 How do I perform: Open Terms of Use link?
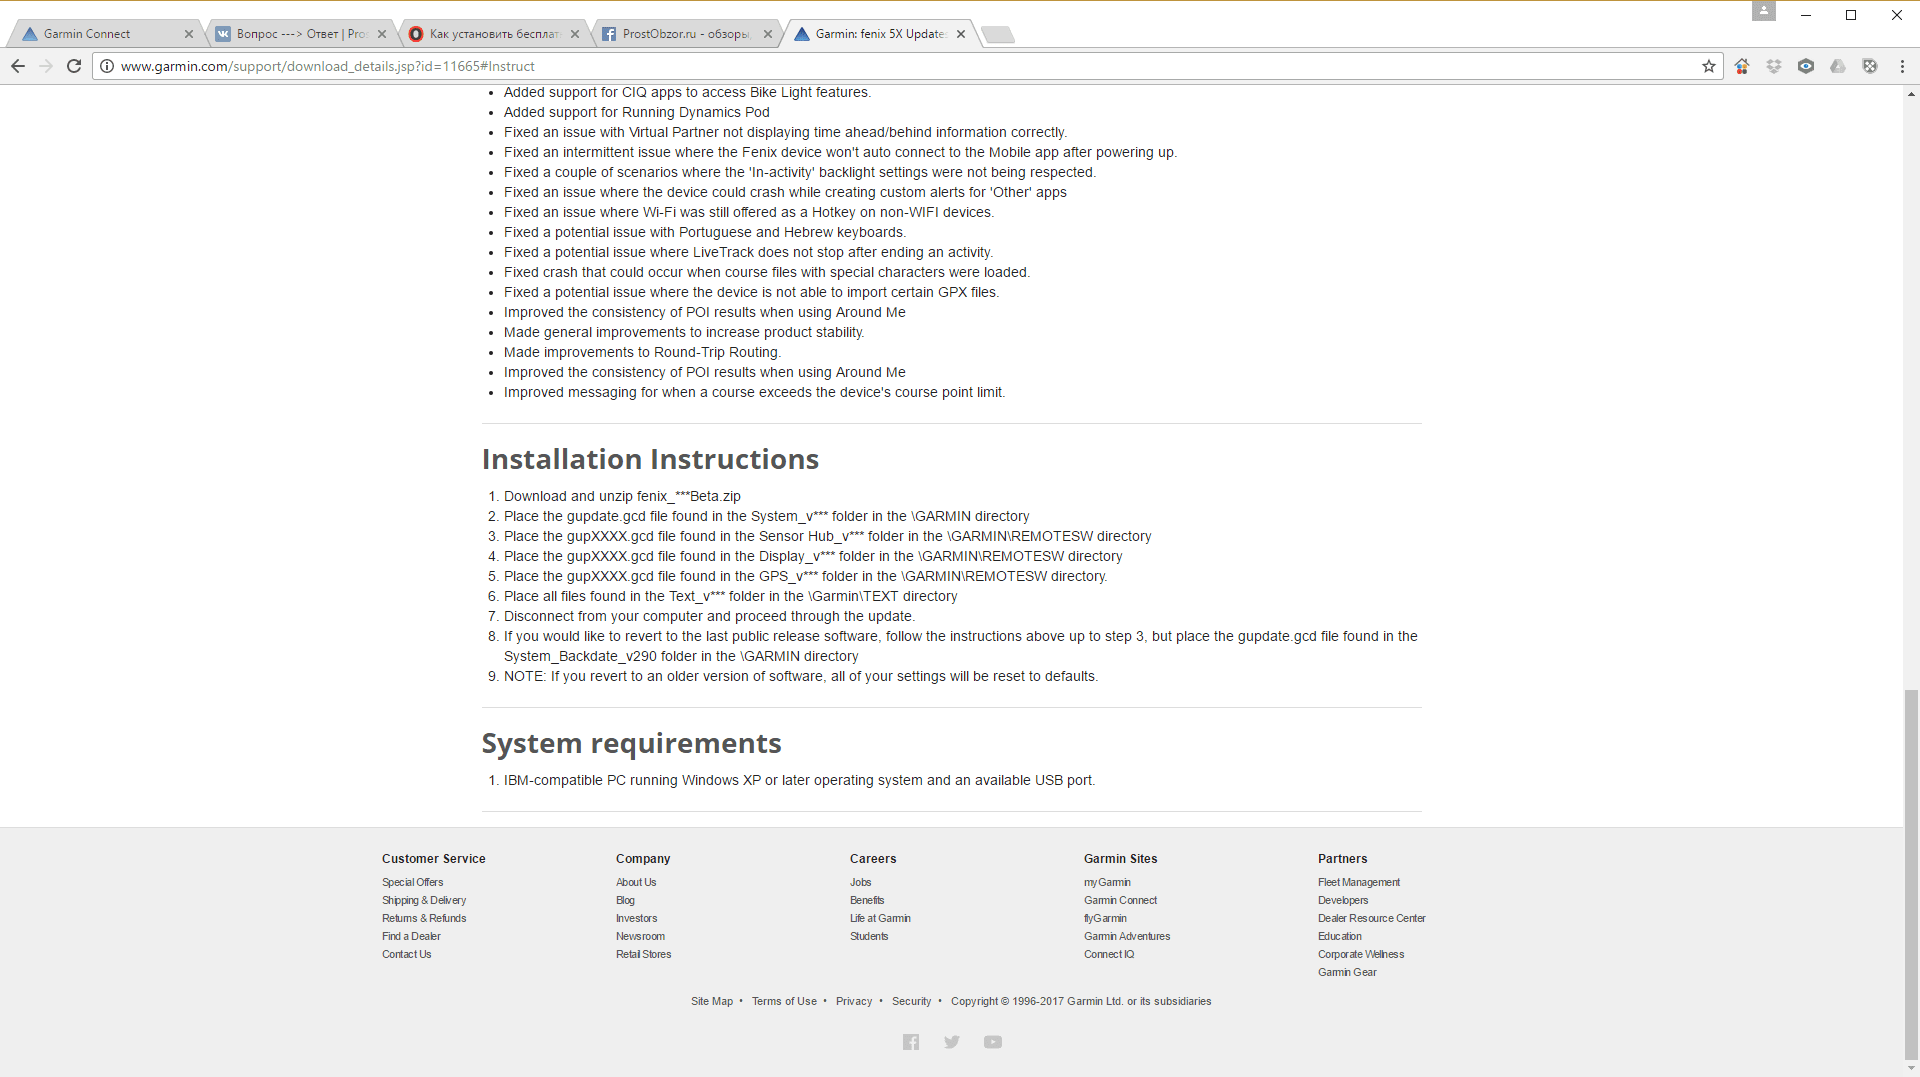pos(784,1001)
